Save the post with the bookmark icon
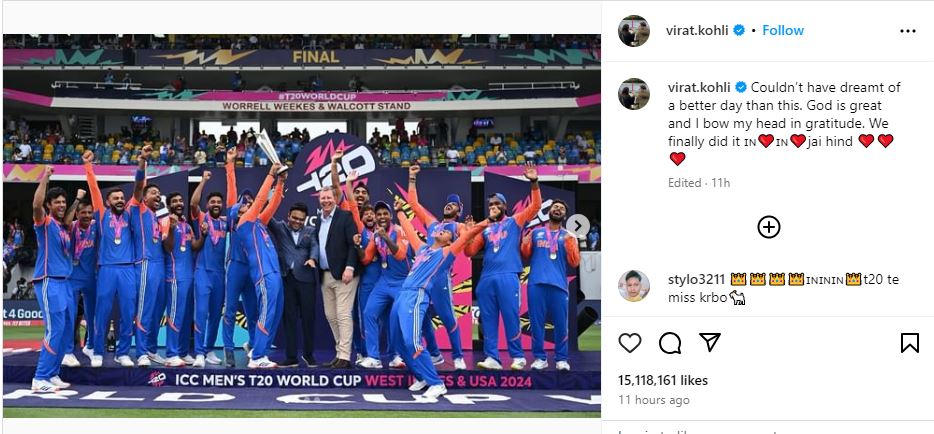This screenshot has height=434, width=934. click(x=909, y=343)
